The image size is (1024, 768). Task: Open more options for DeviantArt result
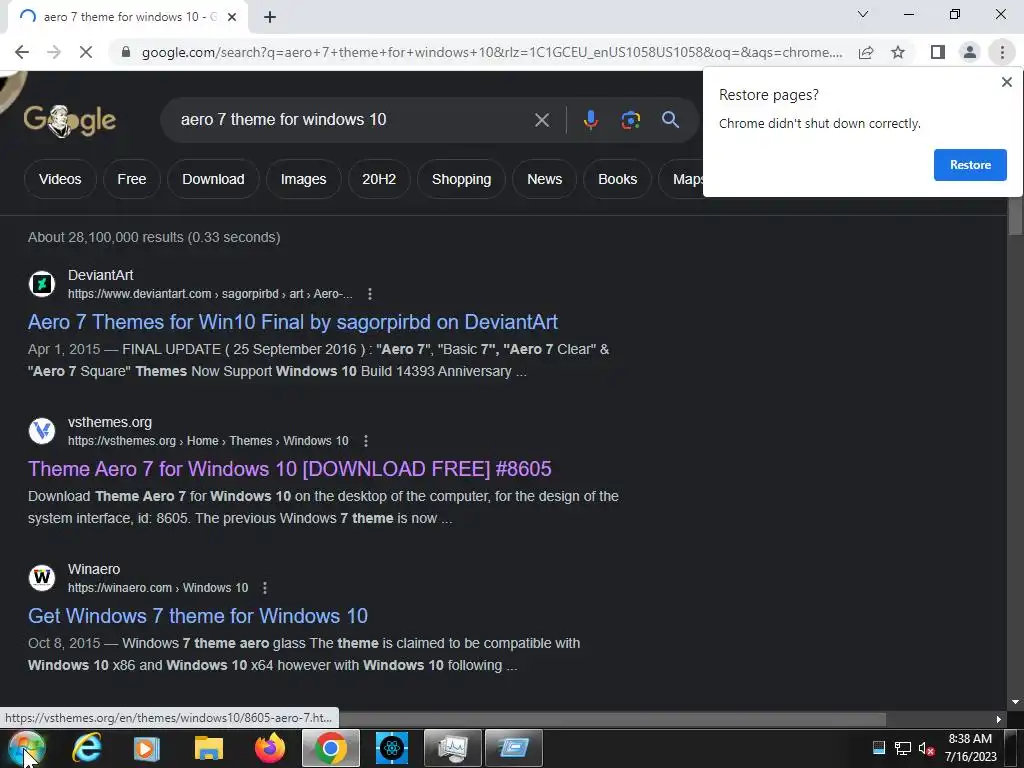pyautogui.click(x=370, y=294)
